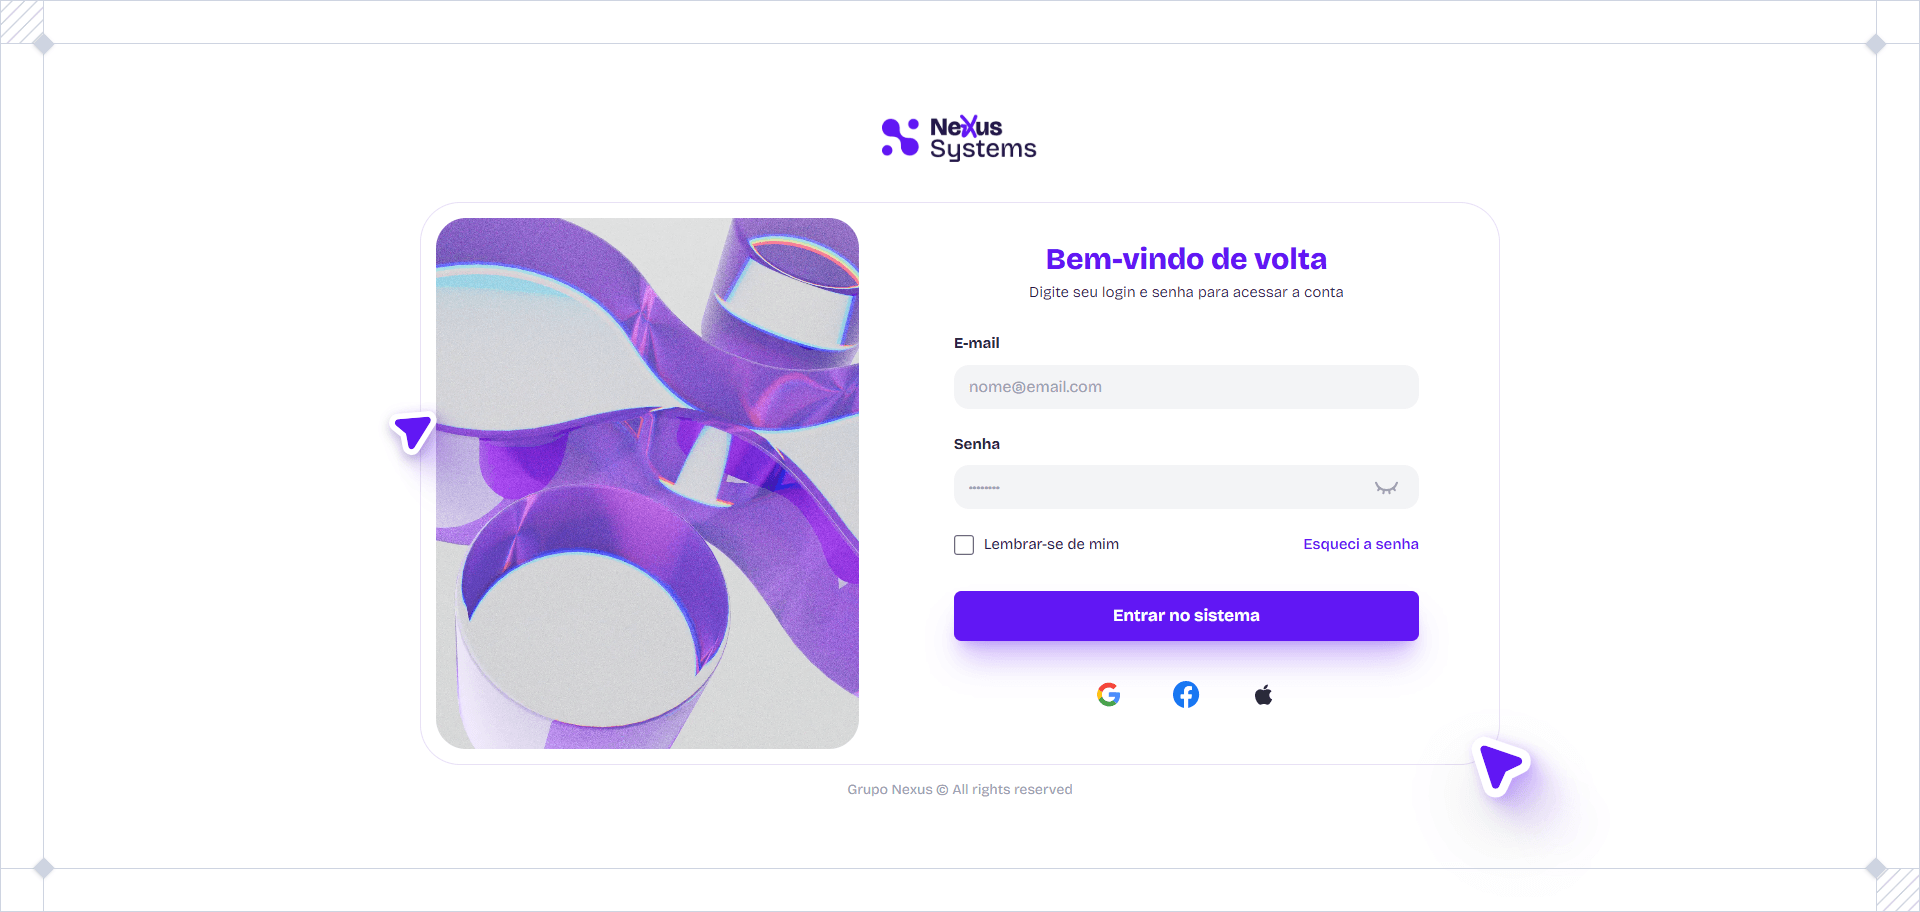Click the purple cursor arrow near image edge
Screen dimensions: 1920x912
coord(412,432)
